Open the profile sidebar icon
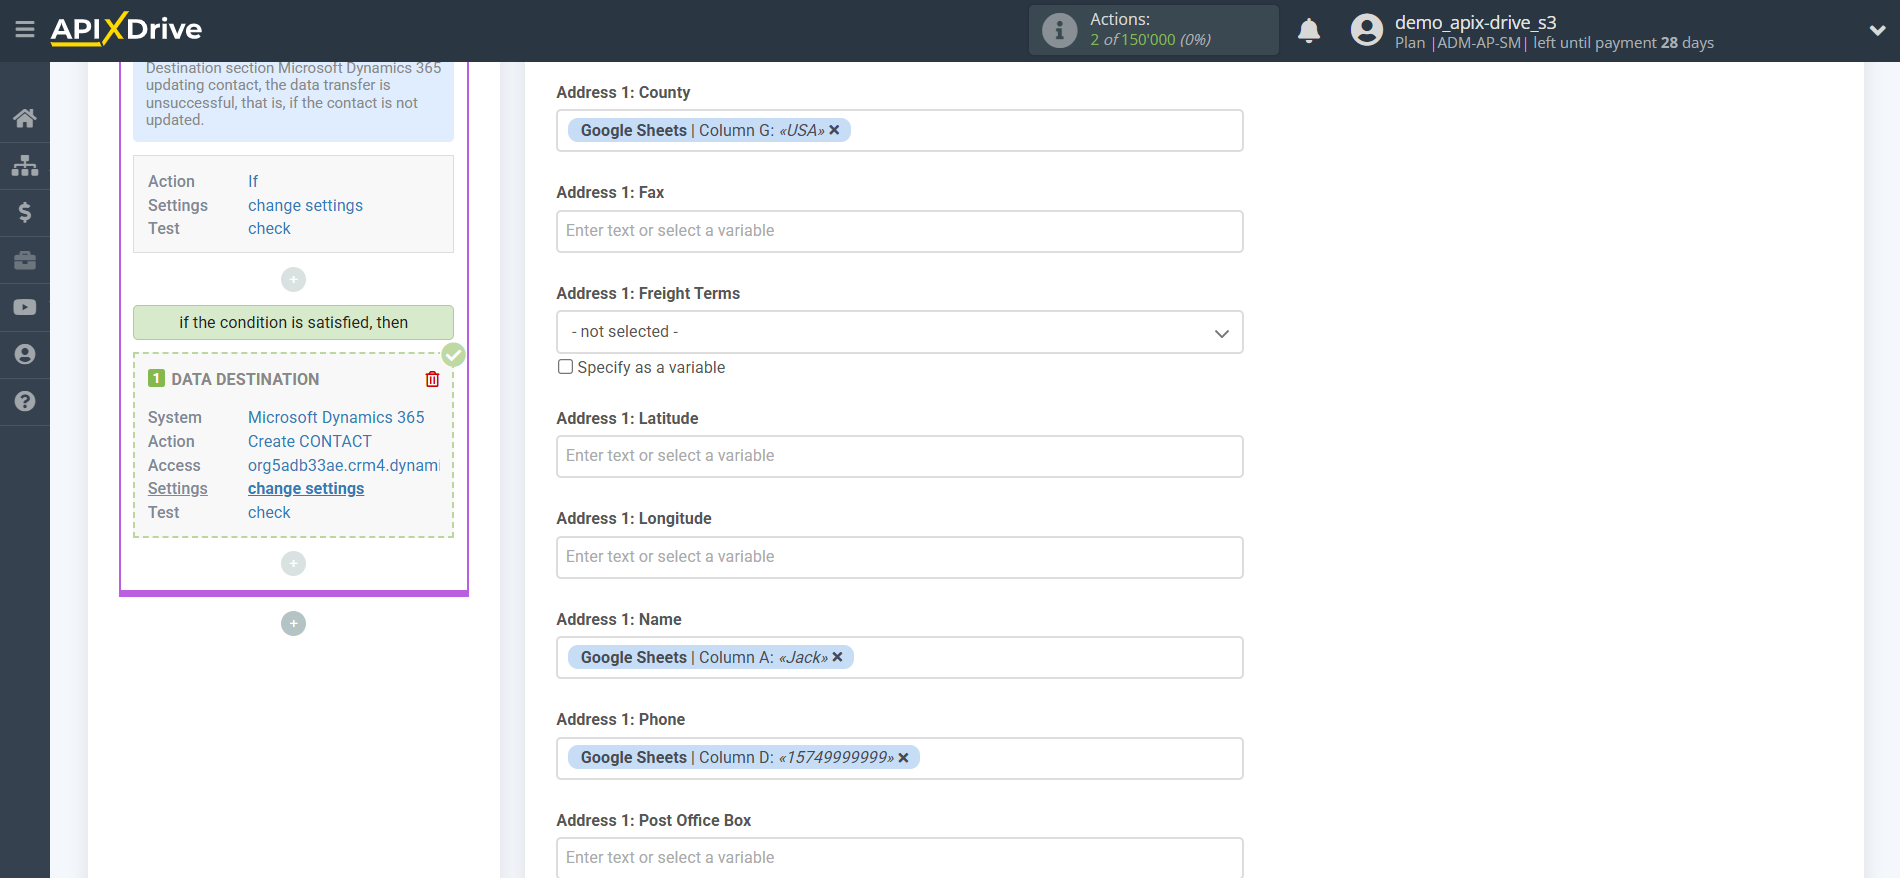The image size is (1900, 878). (x=25, y=354)
